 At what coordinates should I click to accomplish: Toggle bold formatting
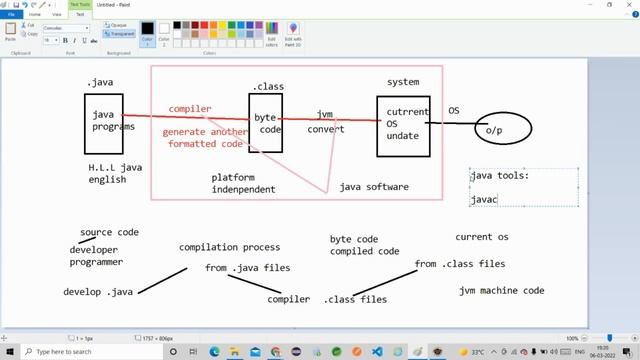[65, 40]
